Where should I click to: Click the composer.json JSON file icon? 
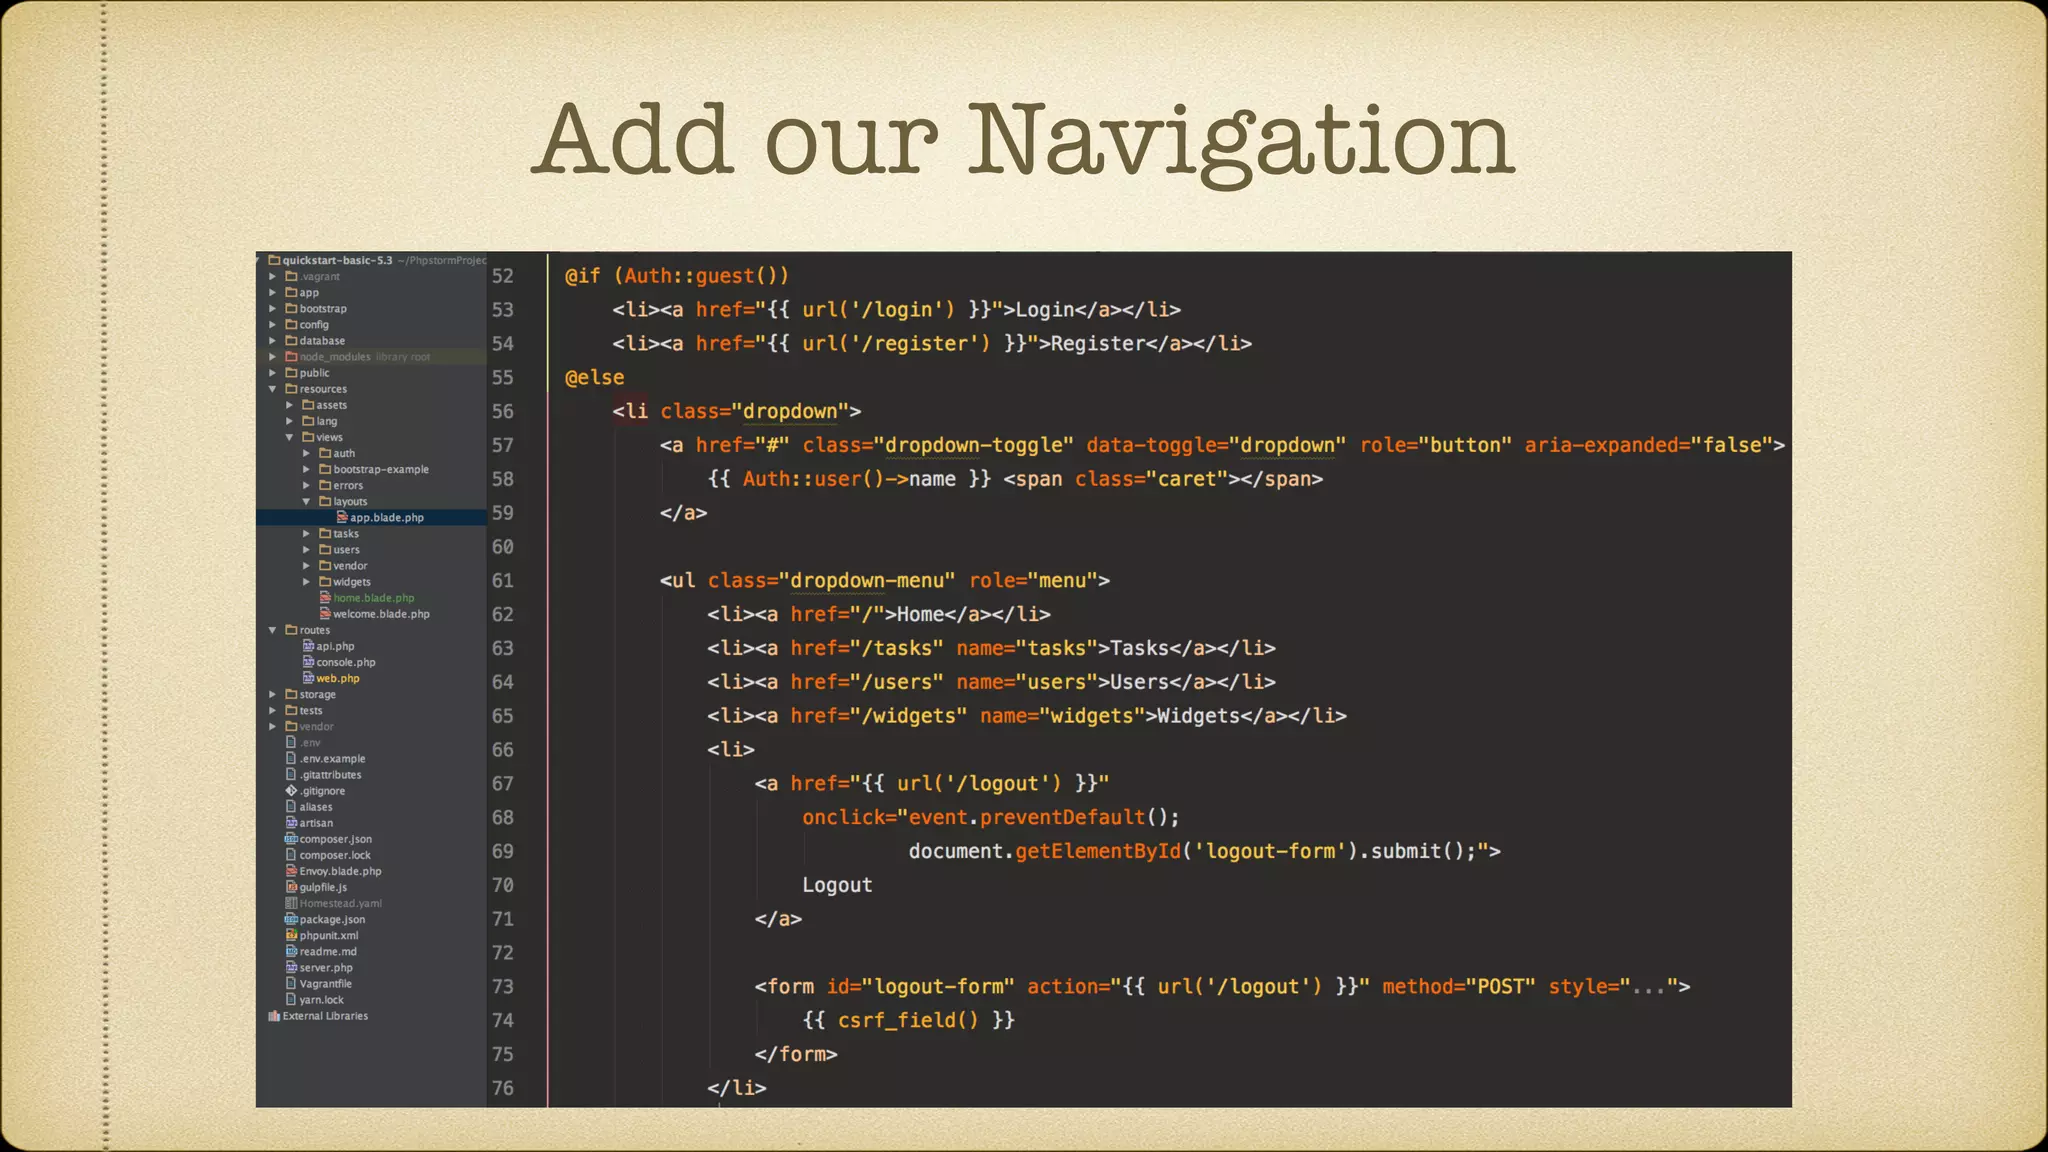(x=291, y=838)
